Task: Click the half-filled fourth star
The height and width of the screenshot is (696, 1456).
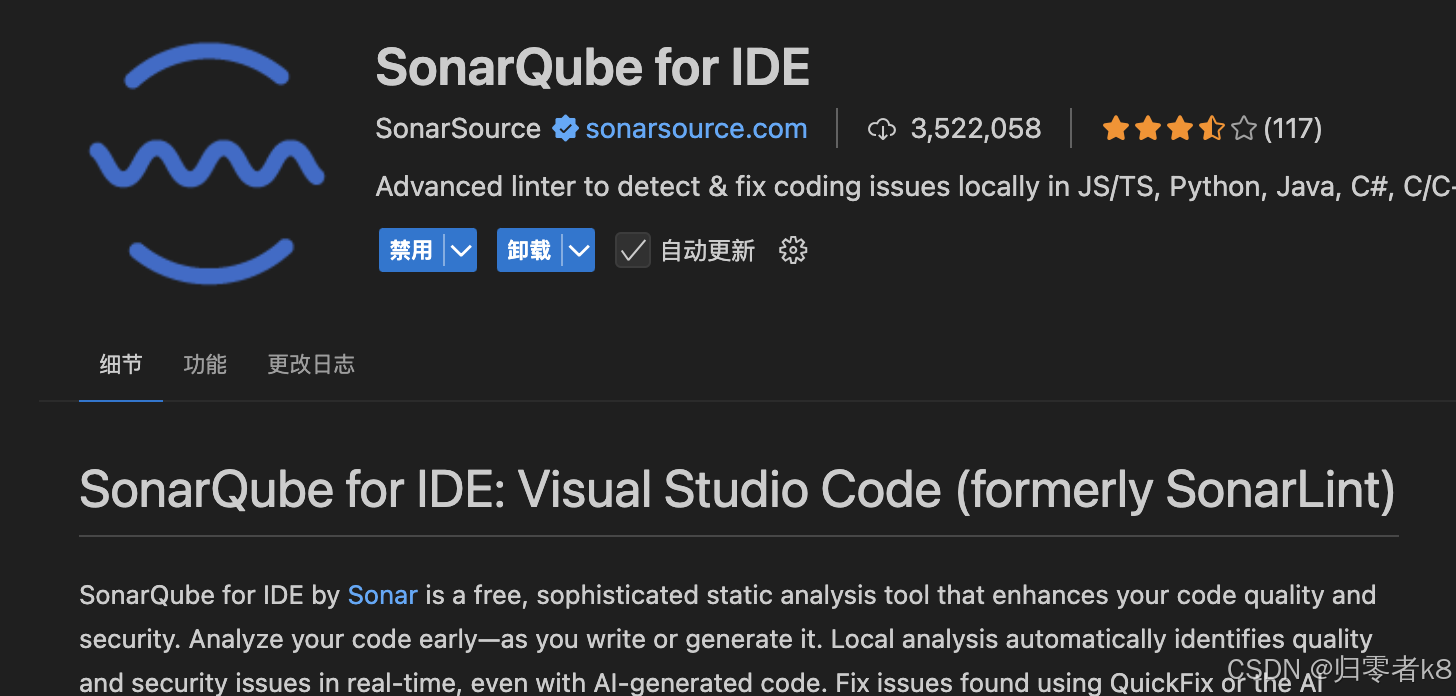Action: (1211, 128)
